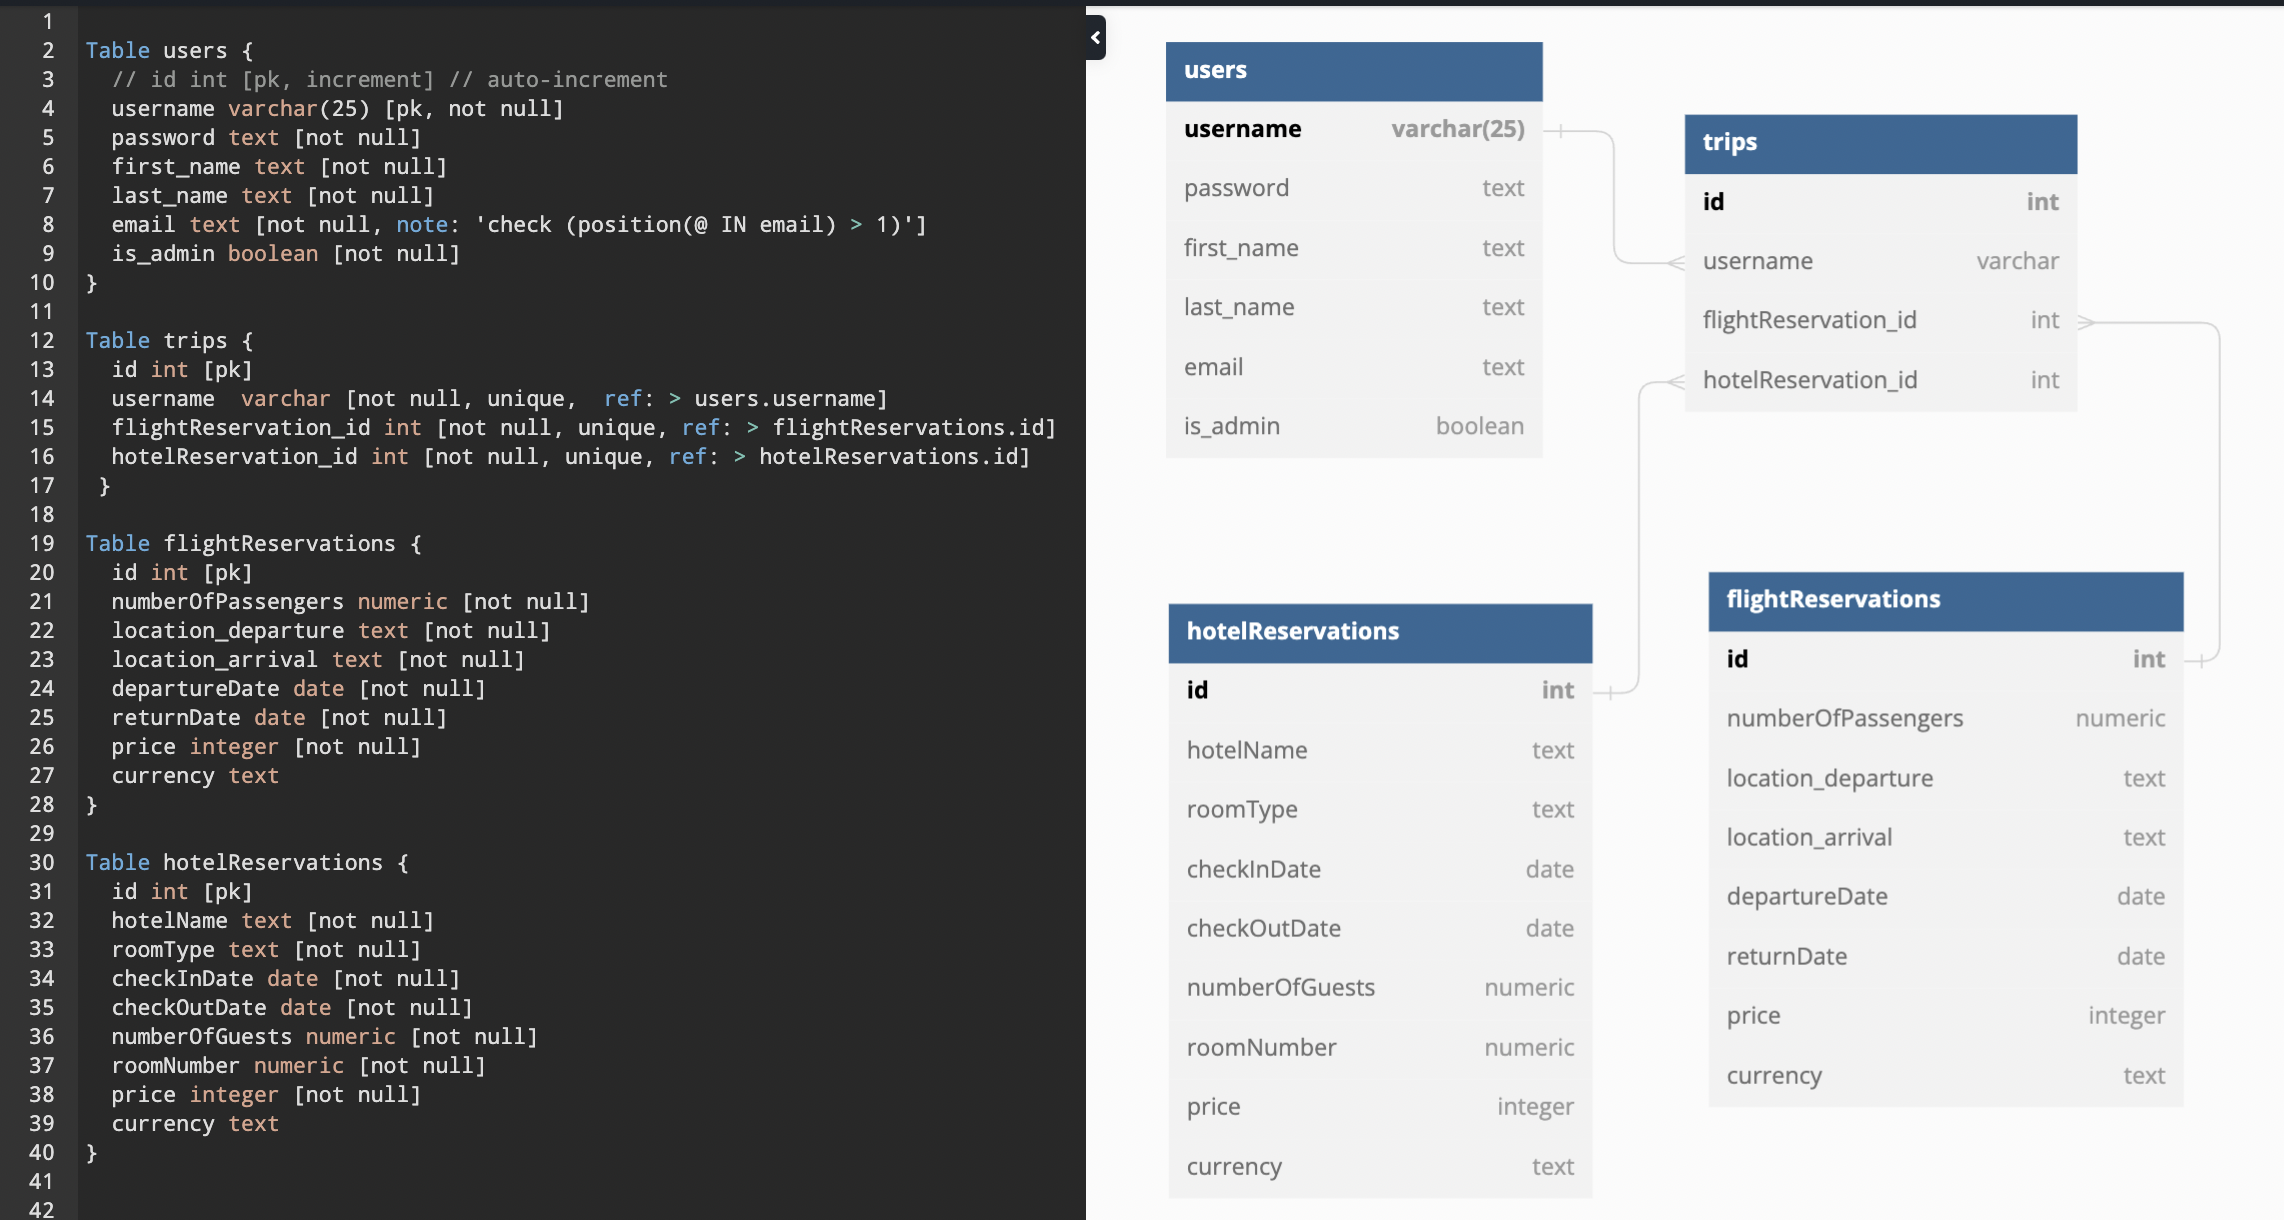Click the flightReservations table header
The image size is (2284, 1220).
coord(1944,600)
